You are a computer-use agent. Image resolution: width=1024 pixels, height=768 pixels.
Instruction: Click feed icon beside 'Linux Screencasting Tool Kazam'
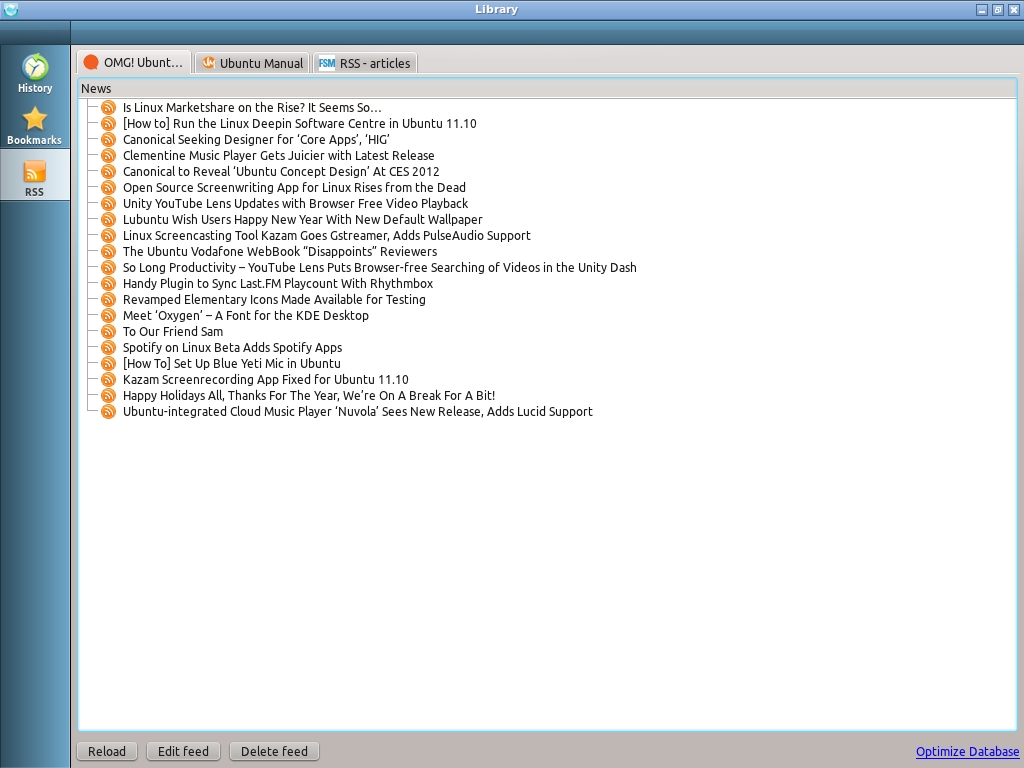(x=108, y=236)
